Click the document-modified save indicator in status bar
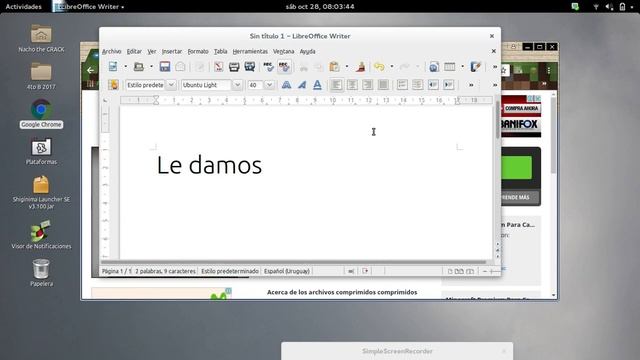This screenshot has width=640, height=360. pos(365,271)
